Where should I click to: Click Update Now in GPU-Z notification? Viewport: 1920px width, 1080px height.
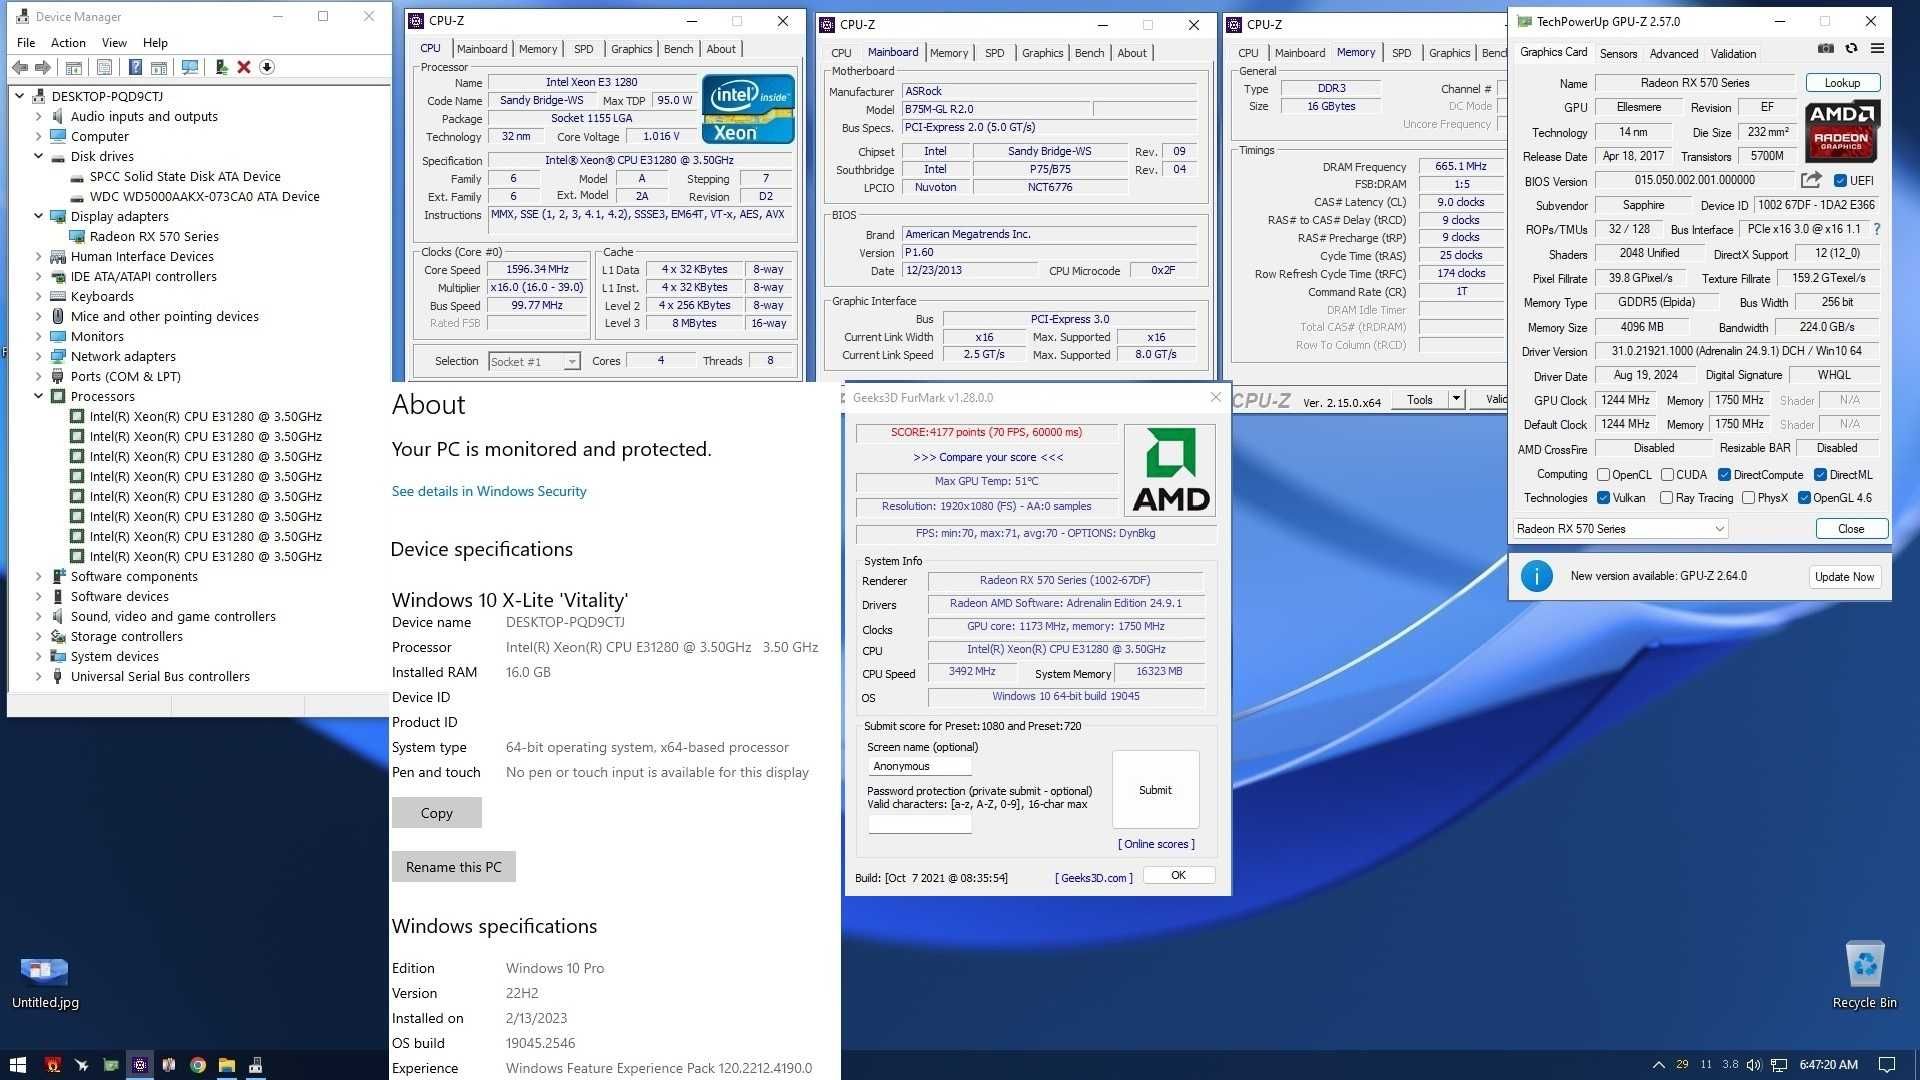click(x=1844, y=577)
